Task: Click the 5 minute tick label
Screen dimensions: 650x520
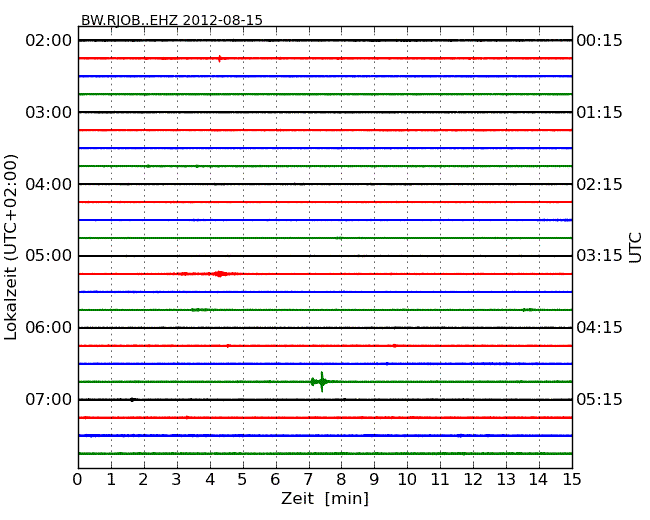Action: coord(243,480)
